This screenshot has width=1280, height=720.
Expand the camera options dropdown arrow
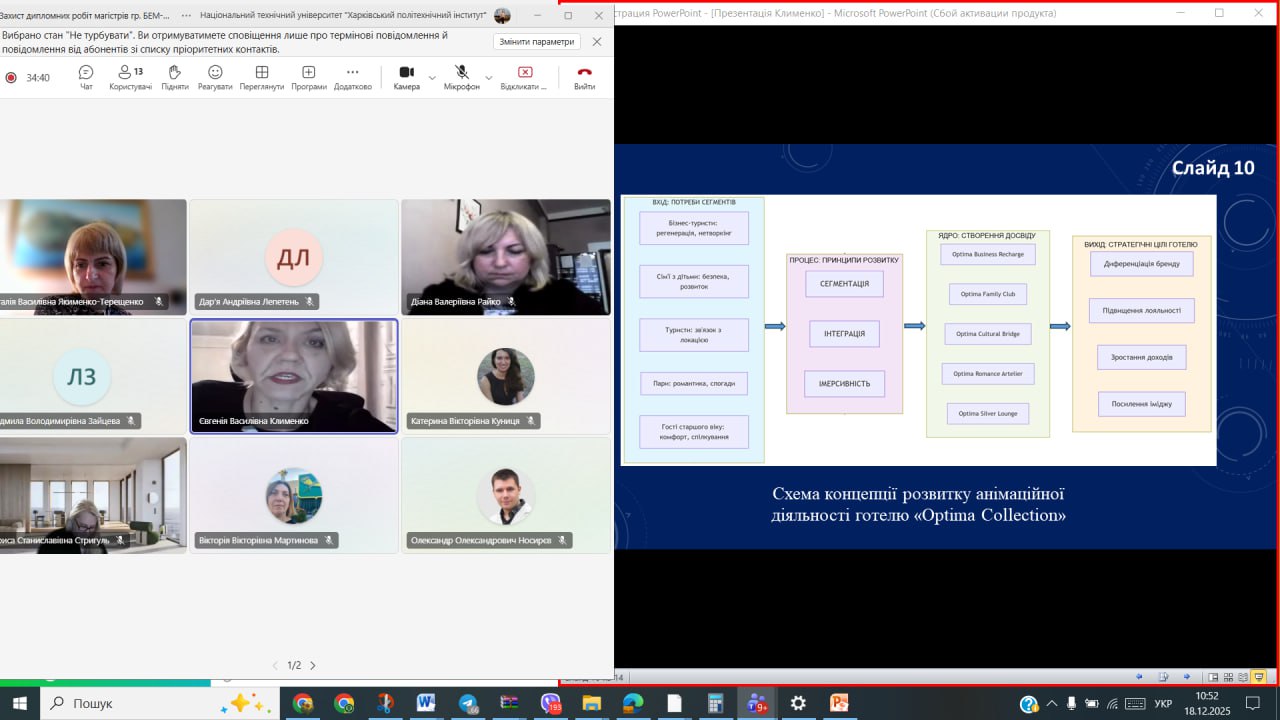(432, 77)
